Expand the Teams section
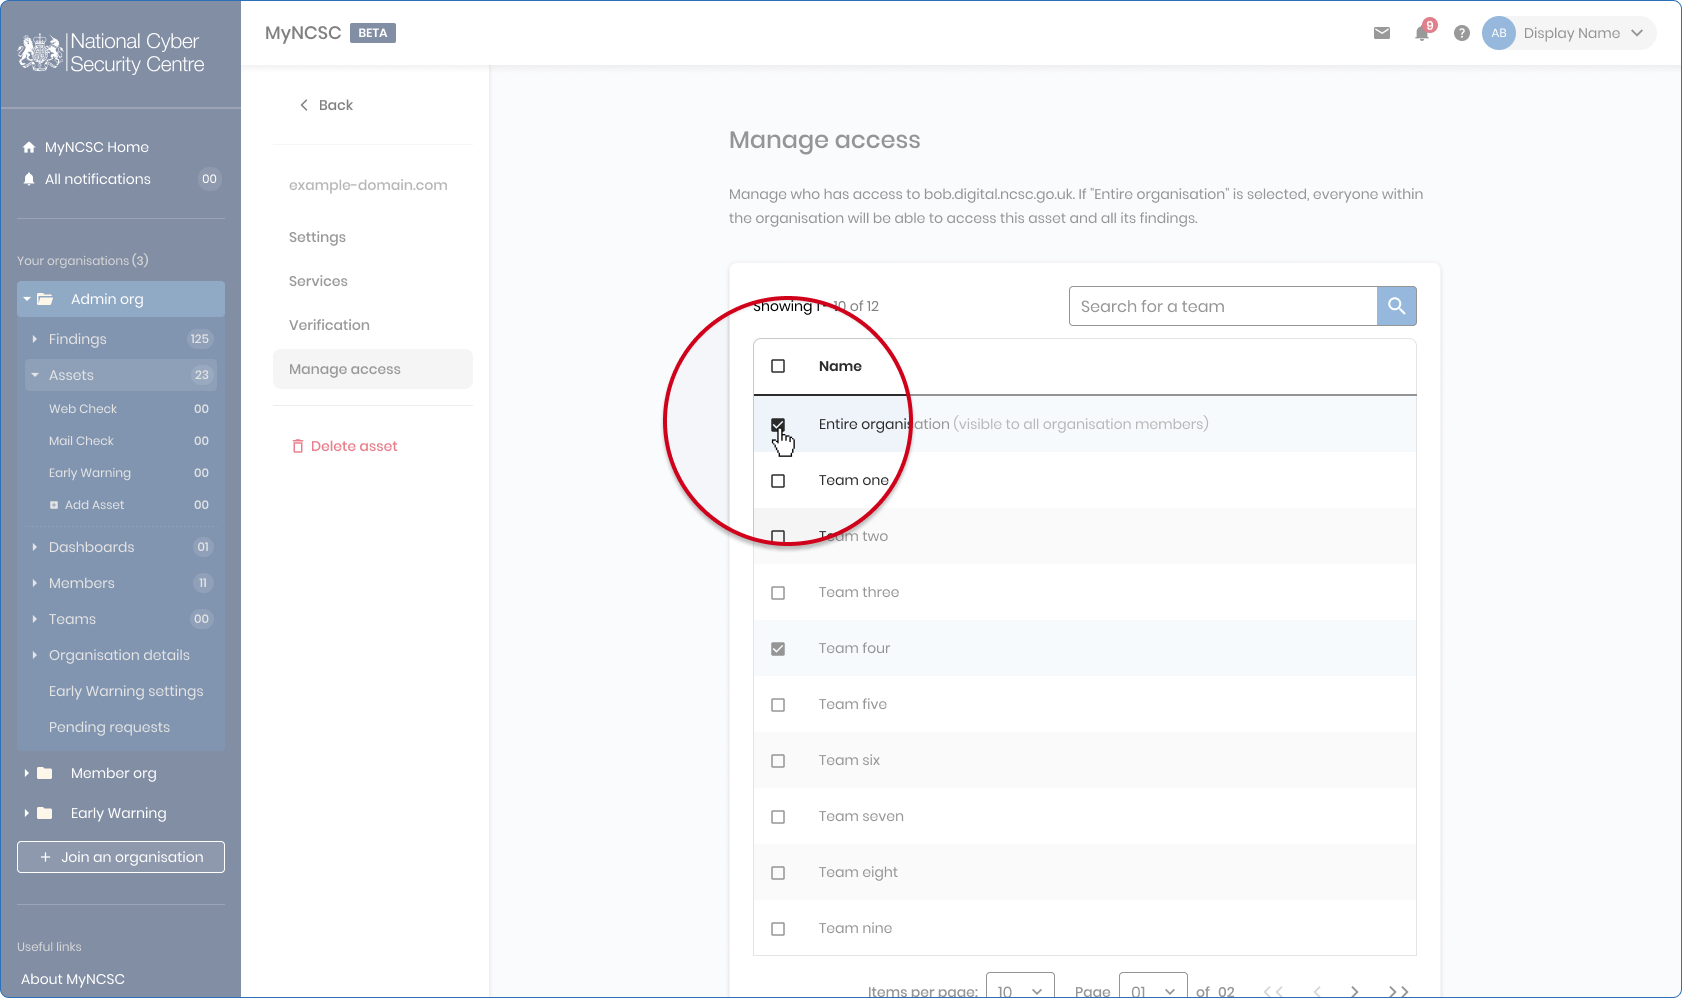Image resolution: width=1682 pixels, height=998 pixels. click(34, 619)
